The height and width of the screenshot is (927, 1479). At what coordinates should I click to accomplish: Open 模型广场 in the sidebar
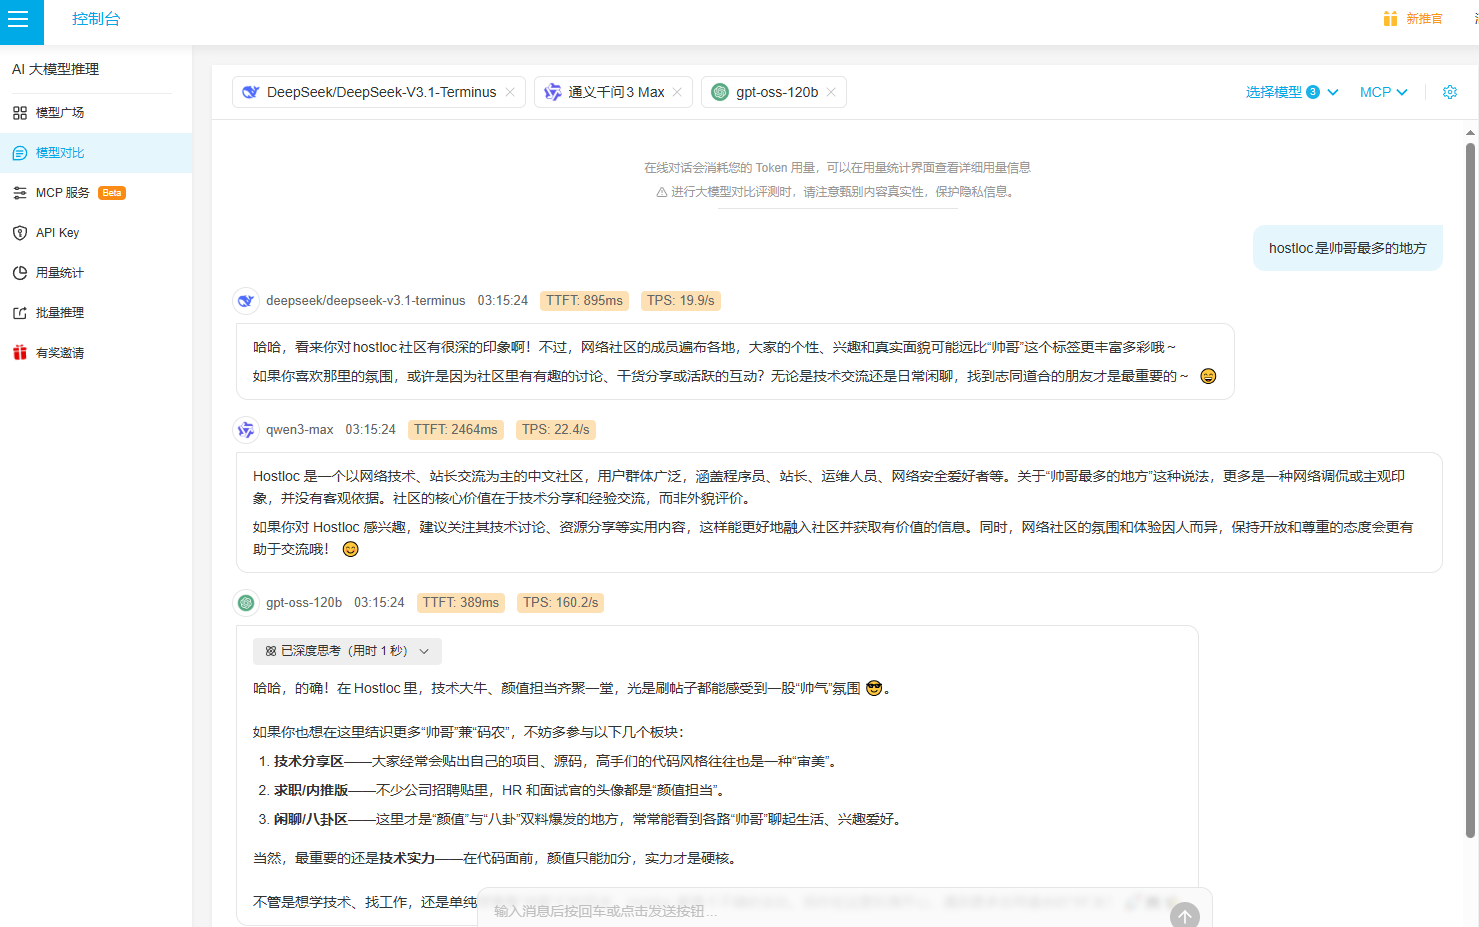(60, 113)
